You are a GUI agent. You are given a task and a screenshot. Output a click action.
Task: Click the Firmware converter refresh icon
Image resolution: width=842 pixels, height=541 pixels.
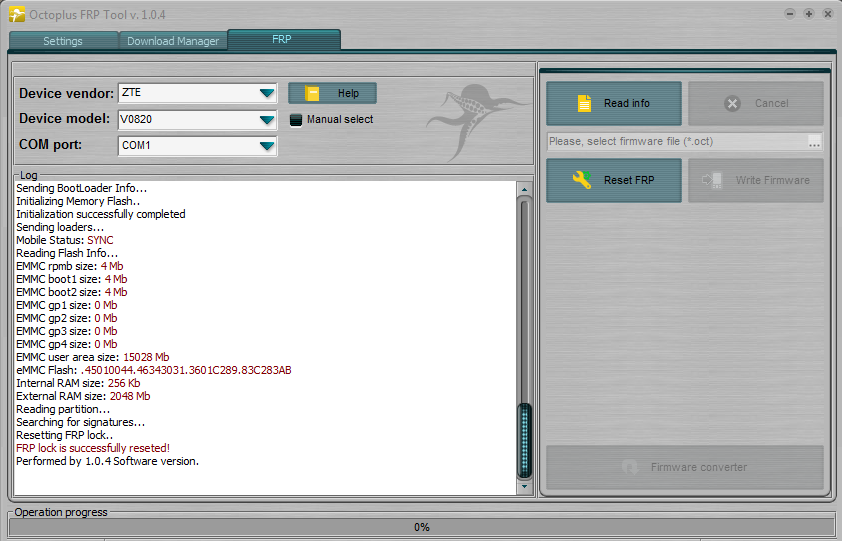(629, 467)
